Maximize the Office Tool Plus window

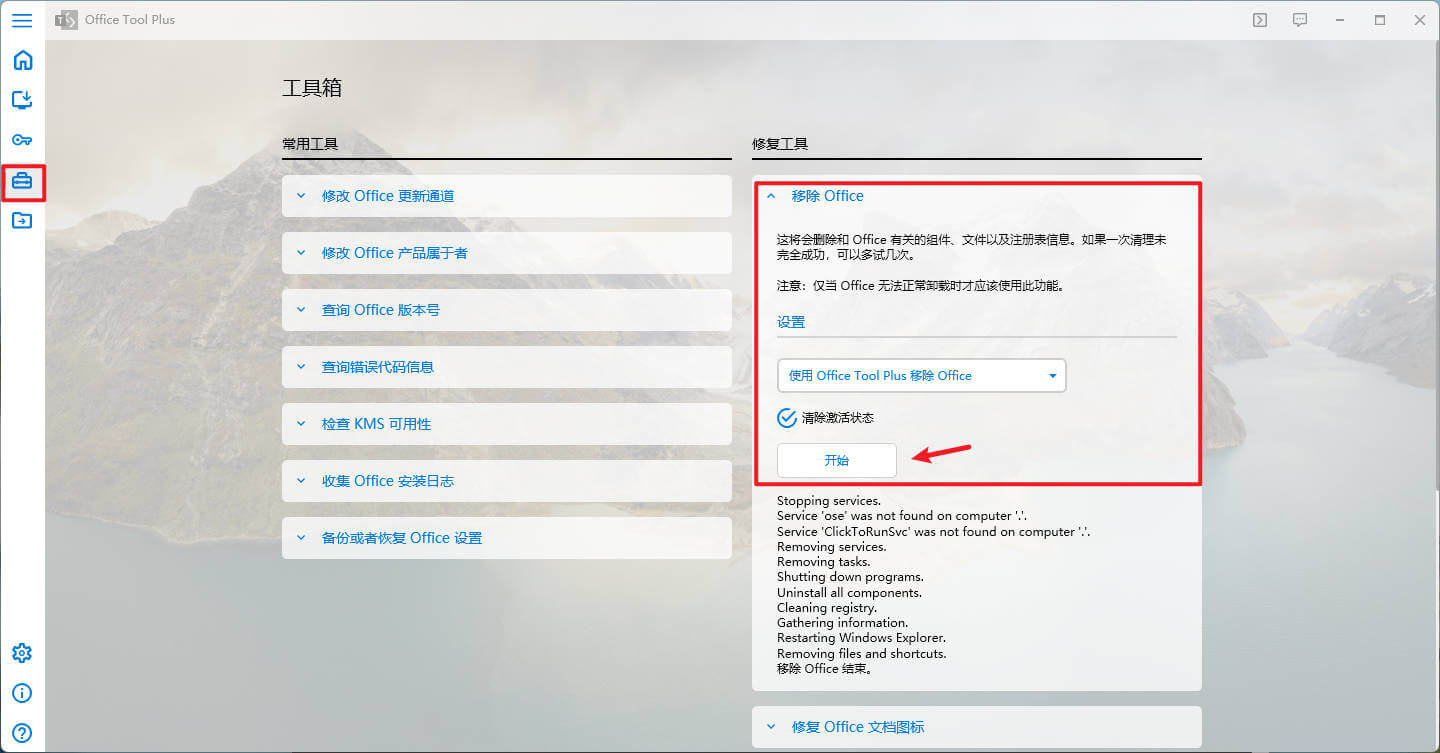pos(1380,20)
